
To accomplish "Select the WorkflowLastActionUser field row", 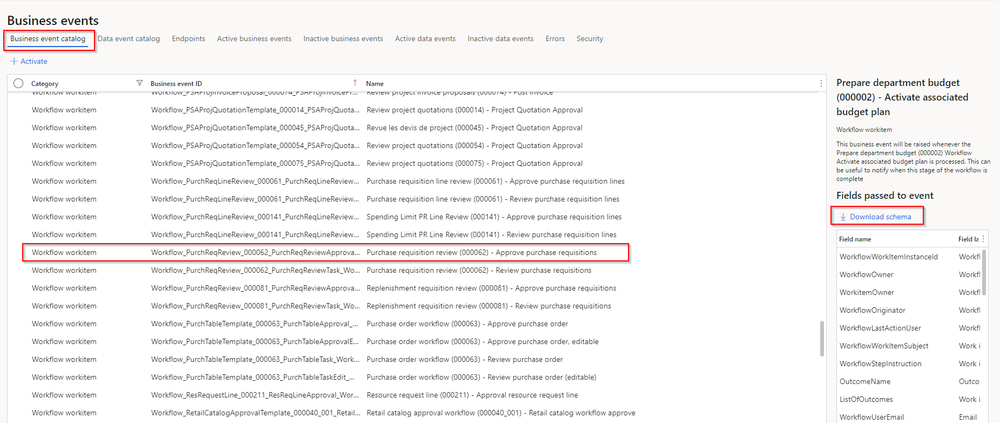I will coord(909,328).
